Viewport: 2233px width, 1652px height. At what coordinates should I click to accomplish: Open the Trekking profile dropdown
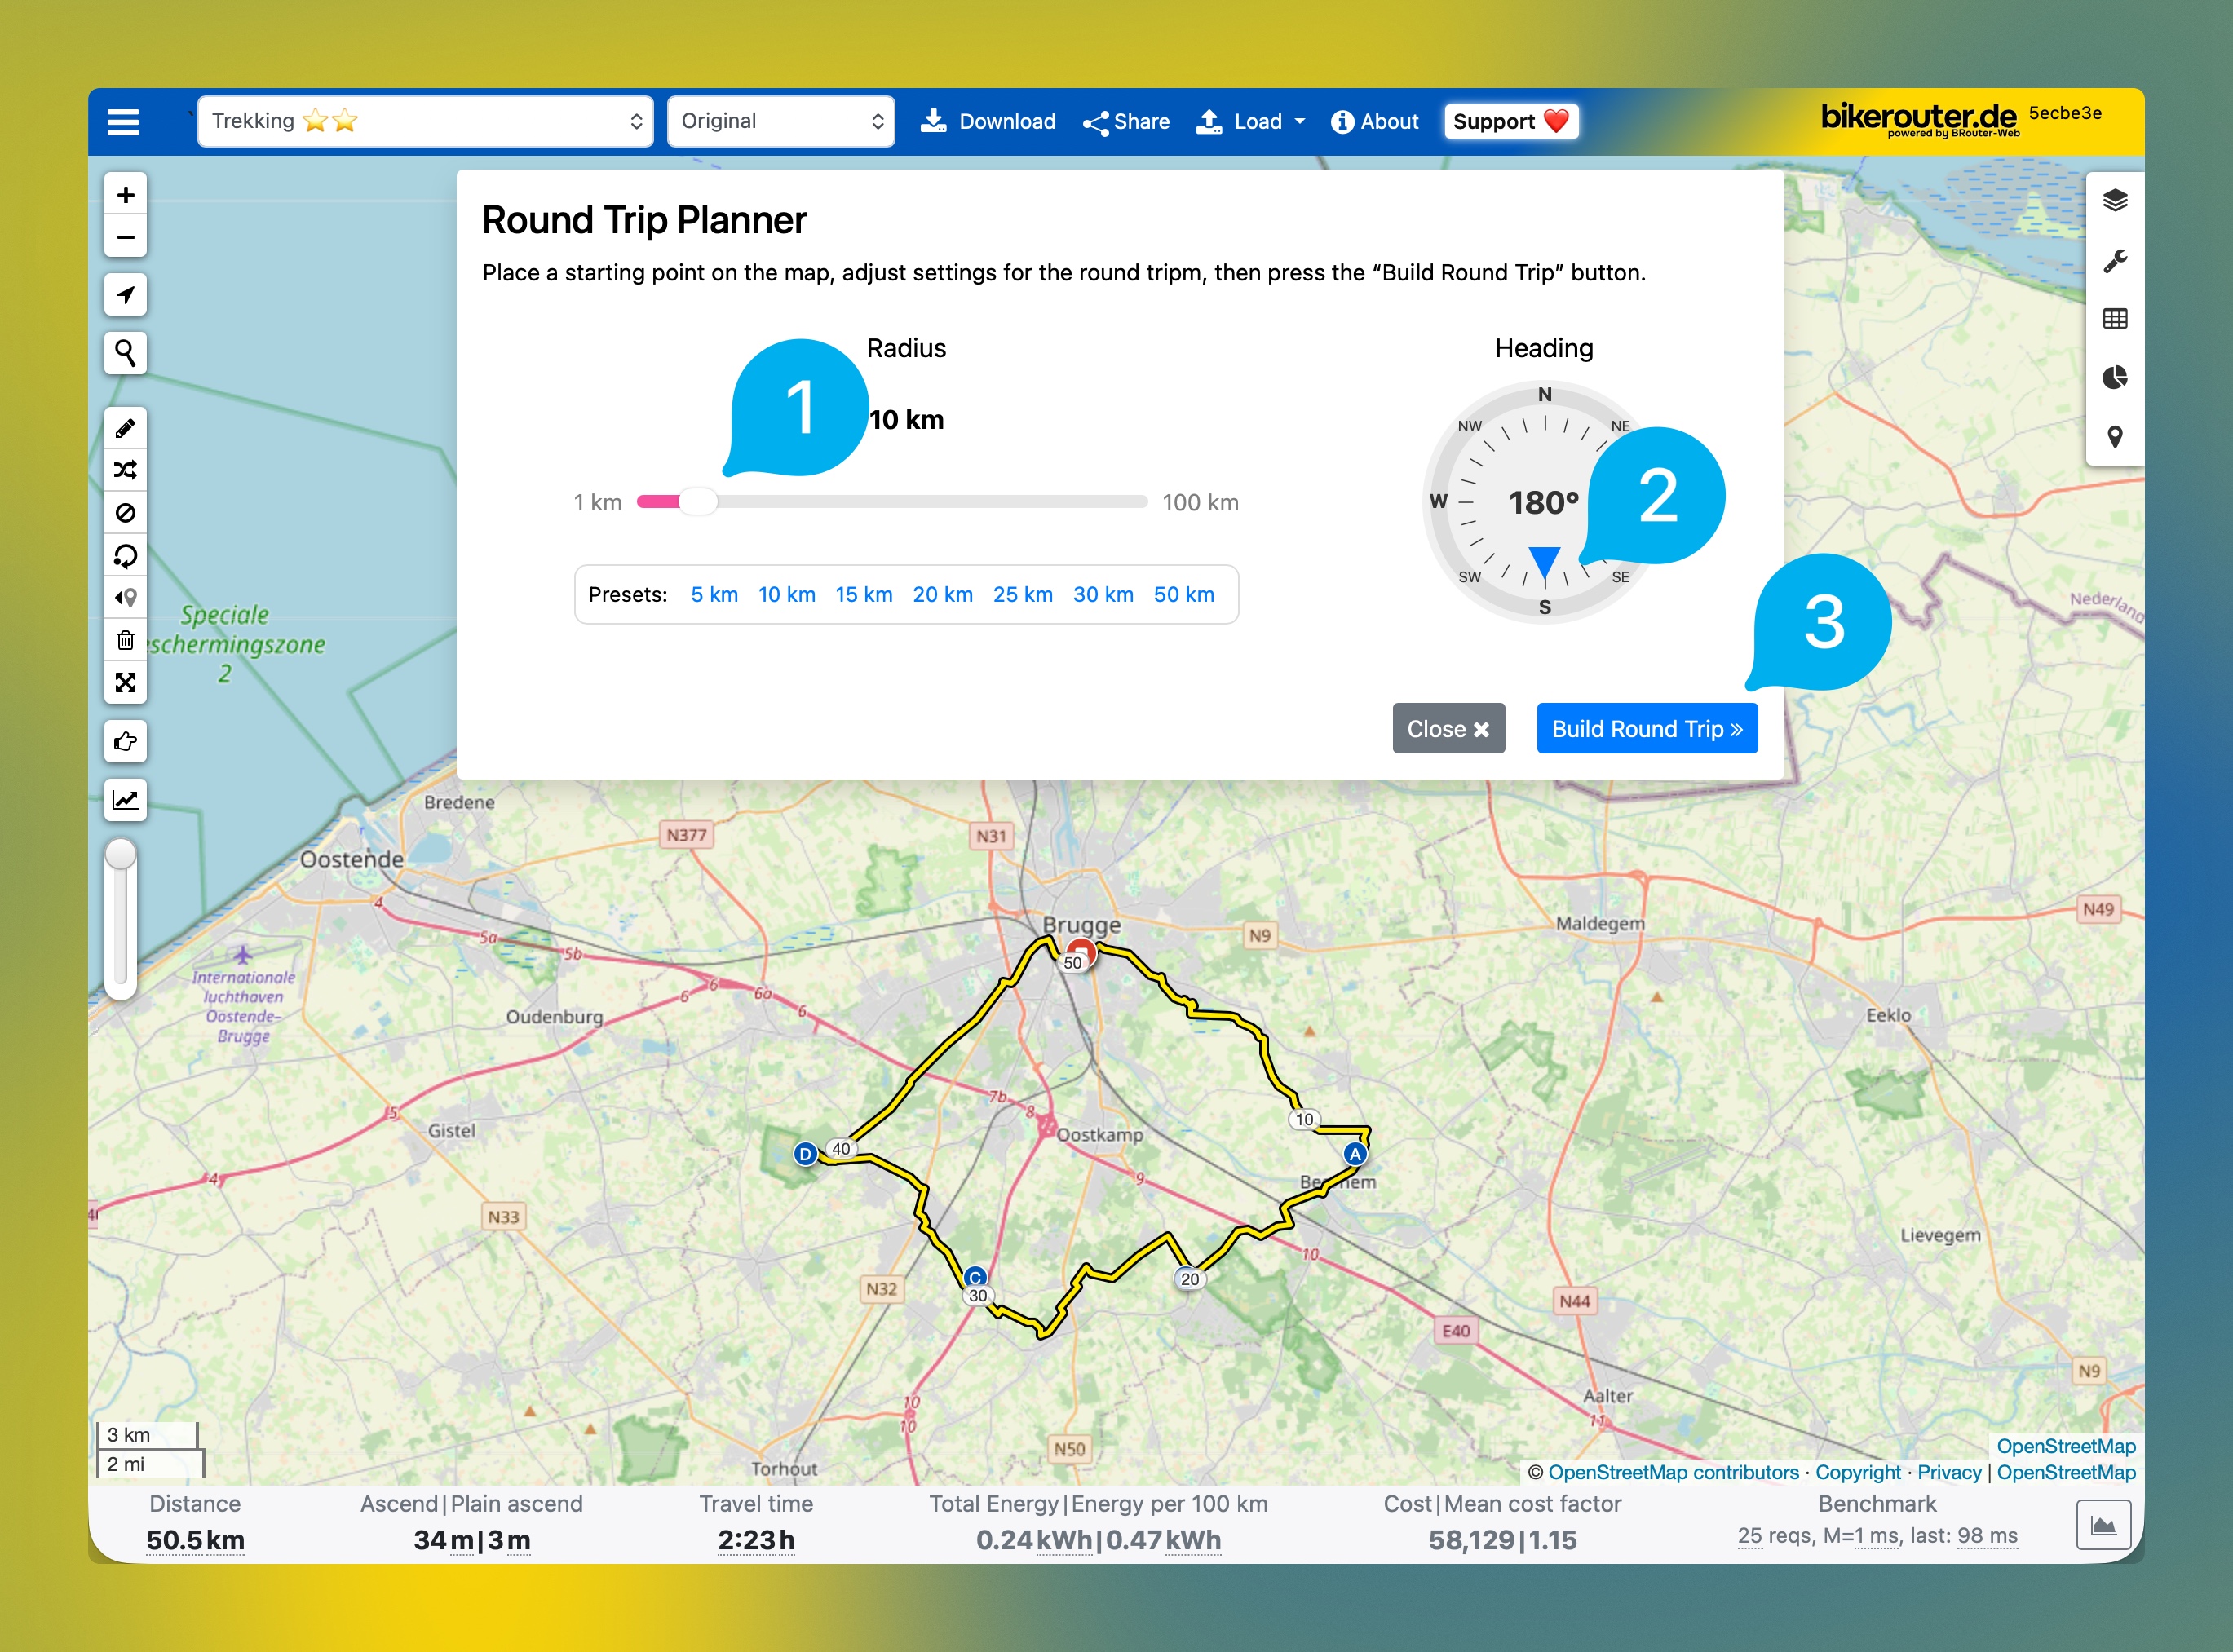click(425, 122)
